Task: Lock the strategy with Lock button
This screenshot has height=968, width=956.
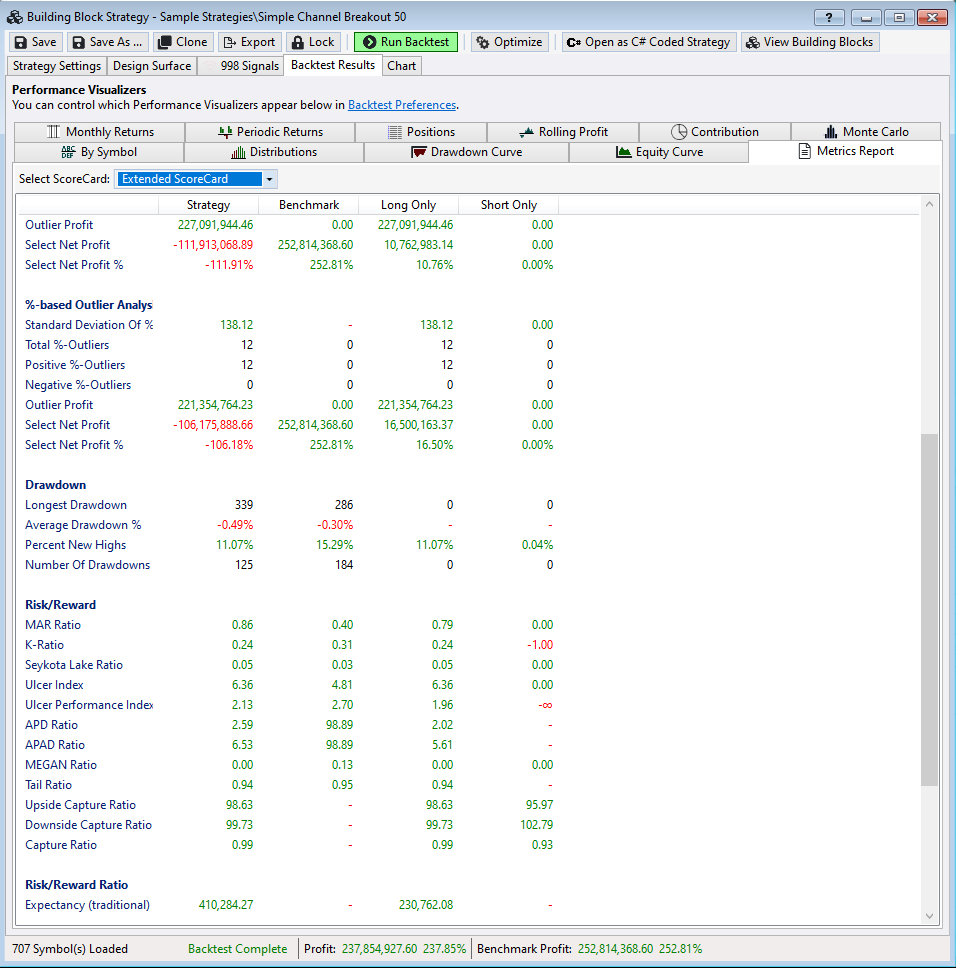Action: point(313,42)
